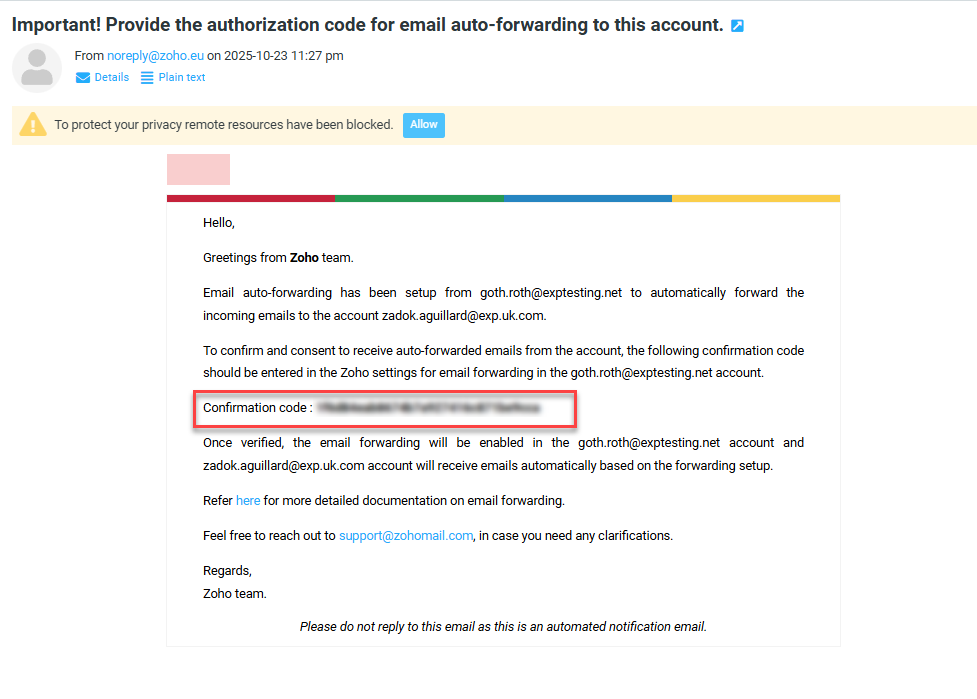This screenshot has height=699, width=977.
Task: Click the email subject heading
Action: 367,25
